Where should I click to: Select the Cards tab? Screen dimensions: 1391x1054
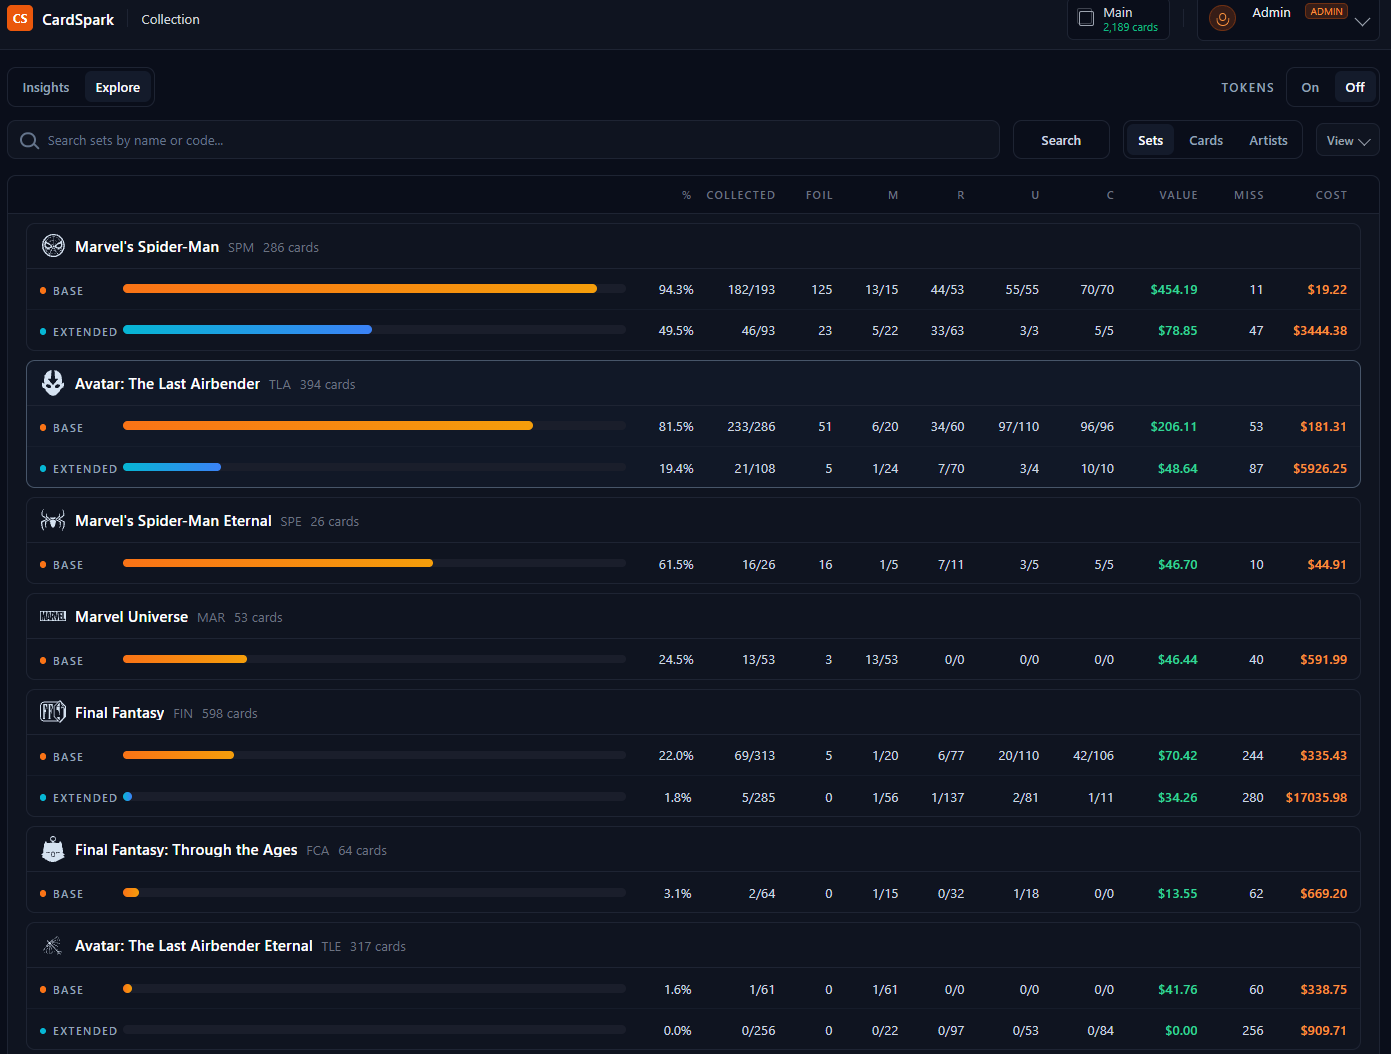click(1206, 141)
